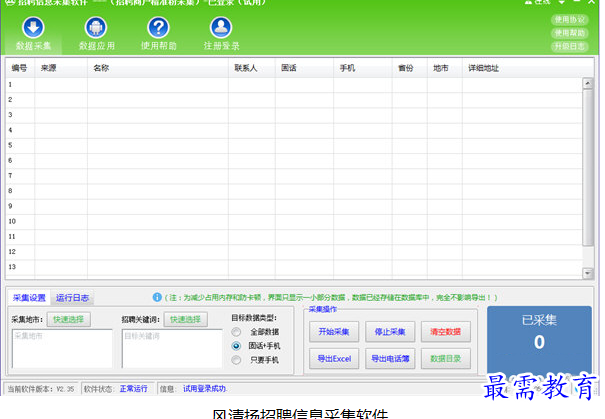Screen dimensions: 605x419
Task: Click the 编号 column header
Action: (x=20, y=68)
